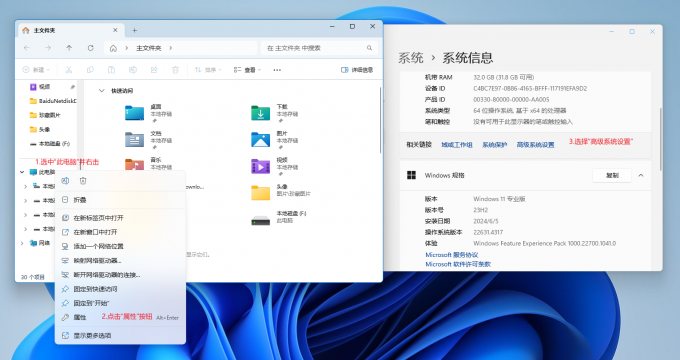Click the rename icon atop the context menu

(x=65, y=180)
